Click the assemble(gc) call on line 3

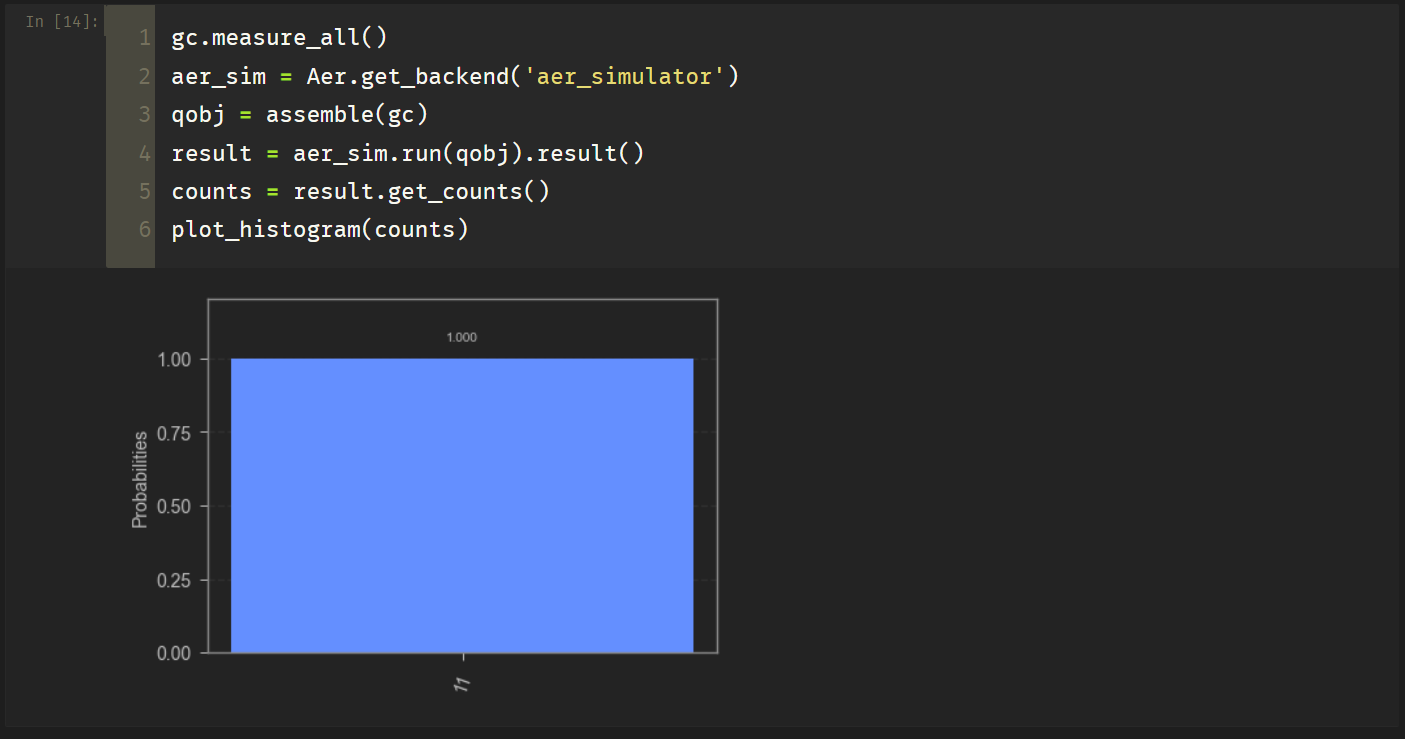click(x=346, y=115)
